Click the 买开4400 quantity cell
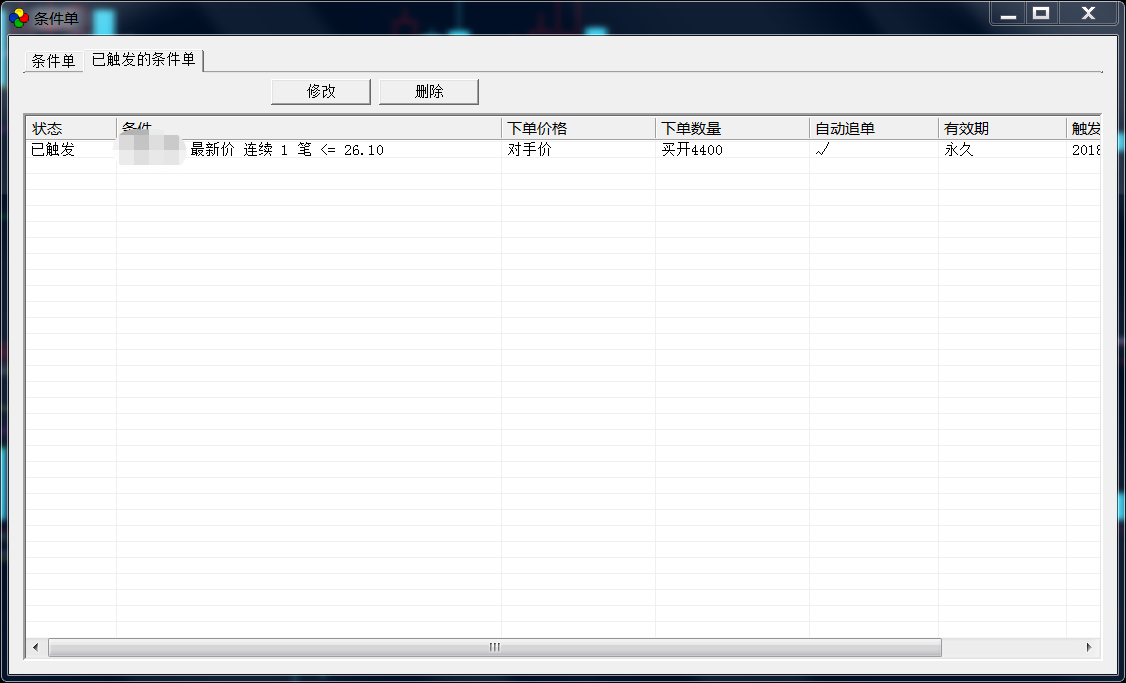Viewport: 1126px width, 683px height. [x=692, y=149]
